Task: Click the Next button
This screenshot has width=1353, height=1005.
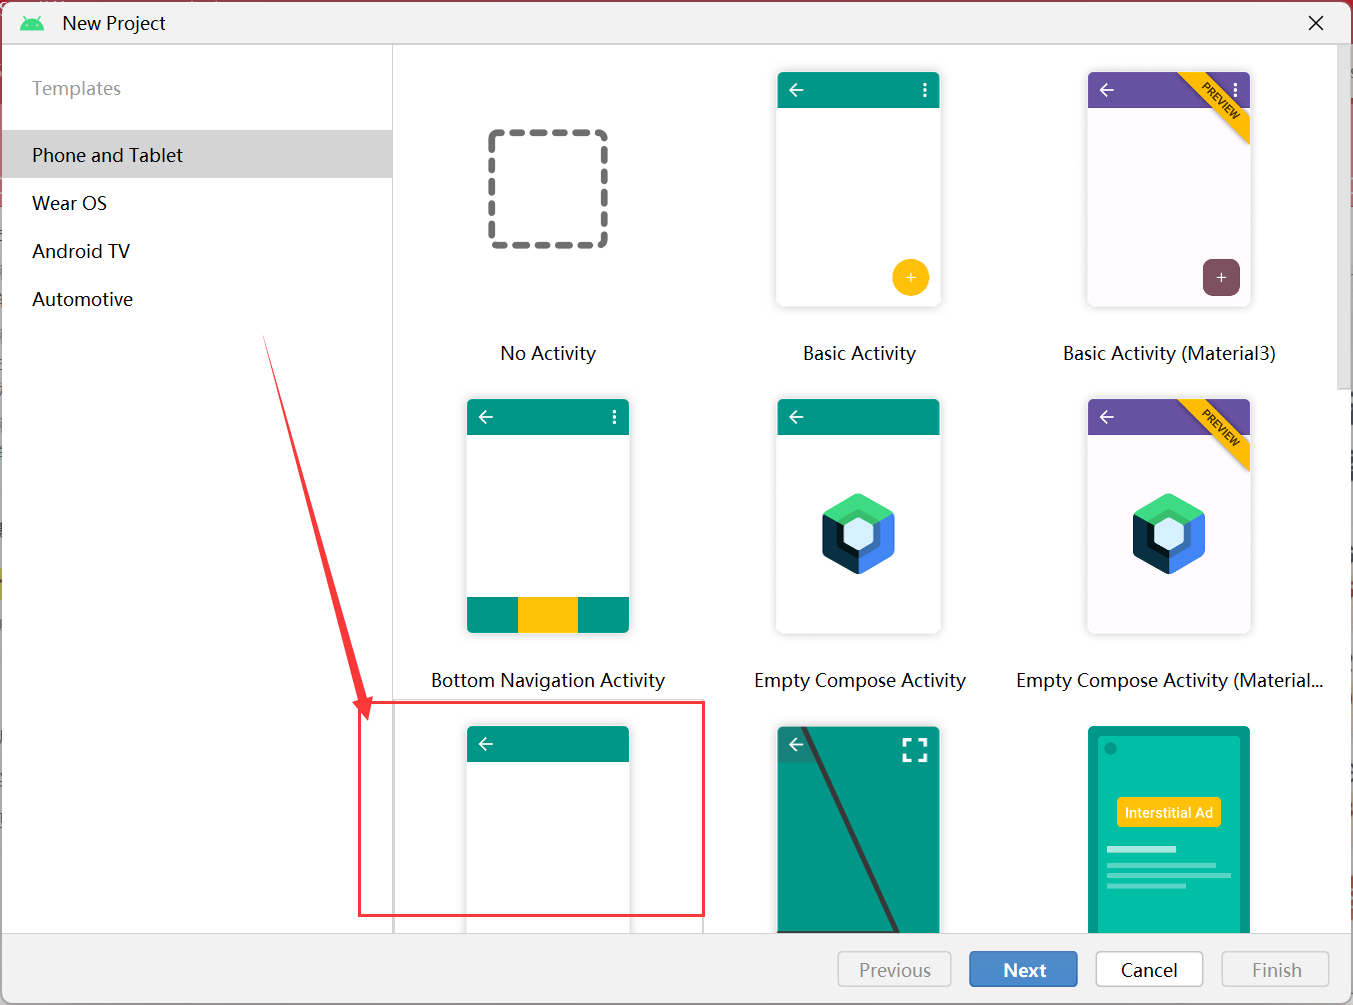Action: coord(1023,969)
